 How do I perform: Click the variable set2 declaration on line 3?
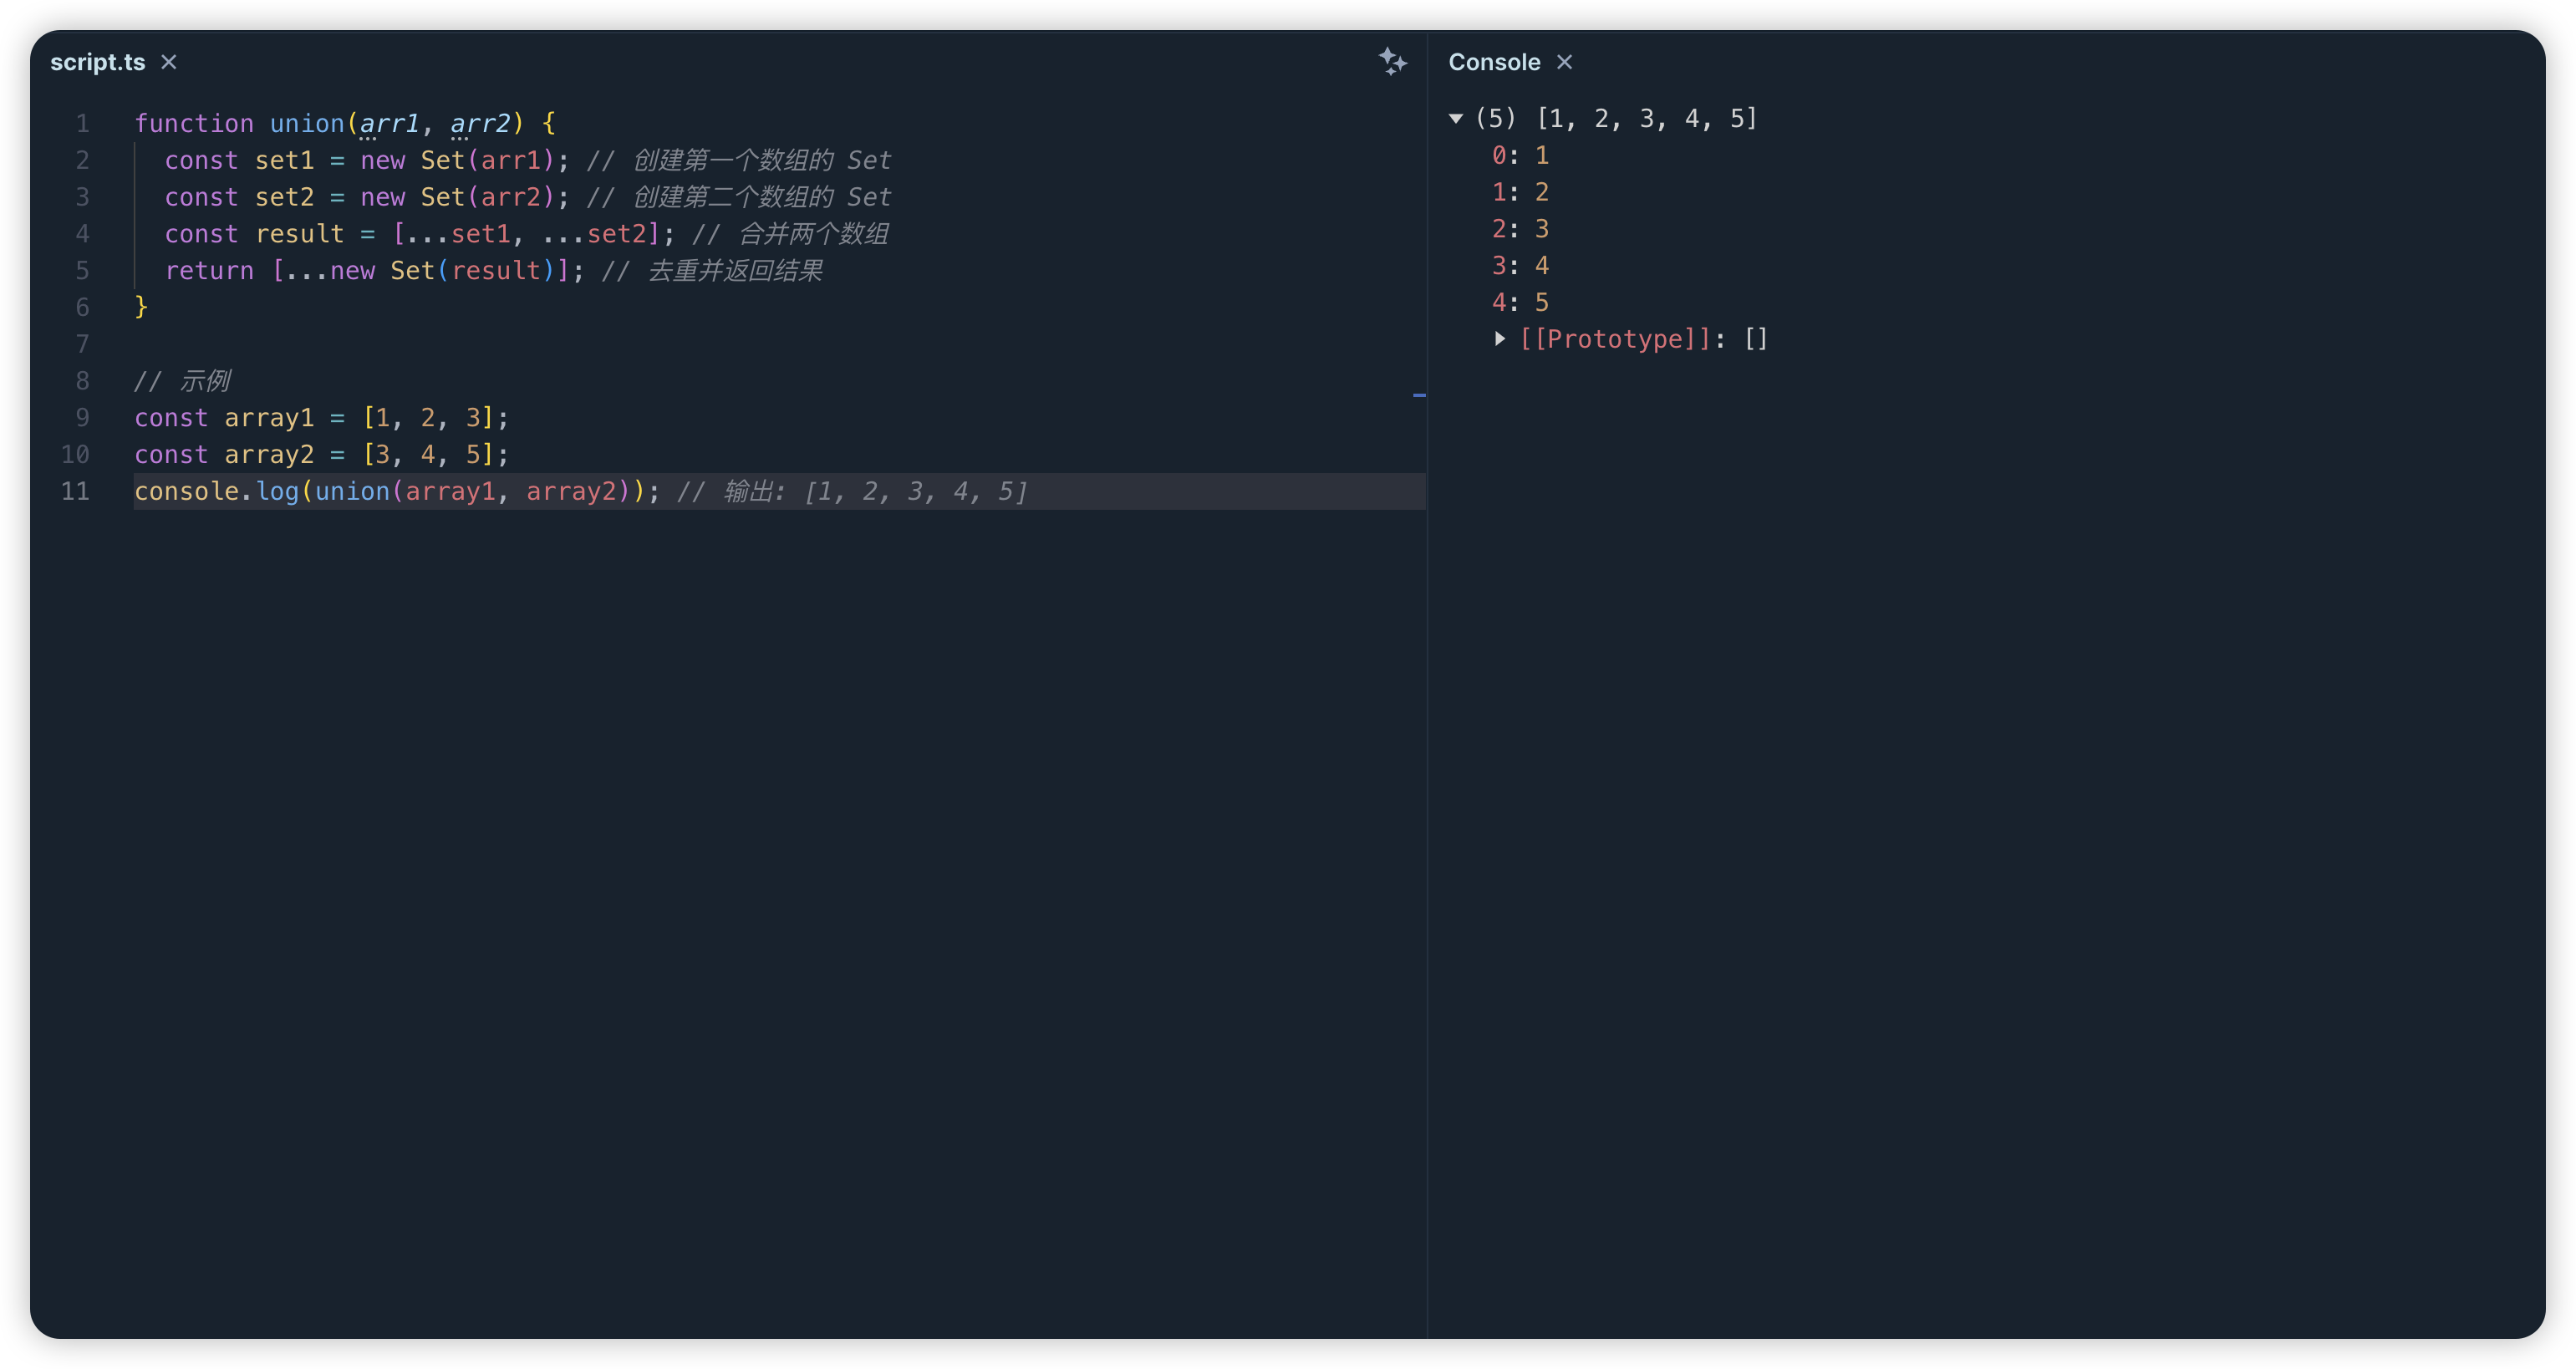pos(284,197)
